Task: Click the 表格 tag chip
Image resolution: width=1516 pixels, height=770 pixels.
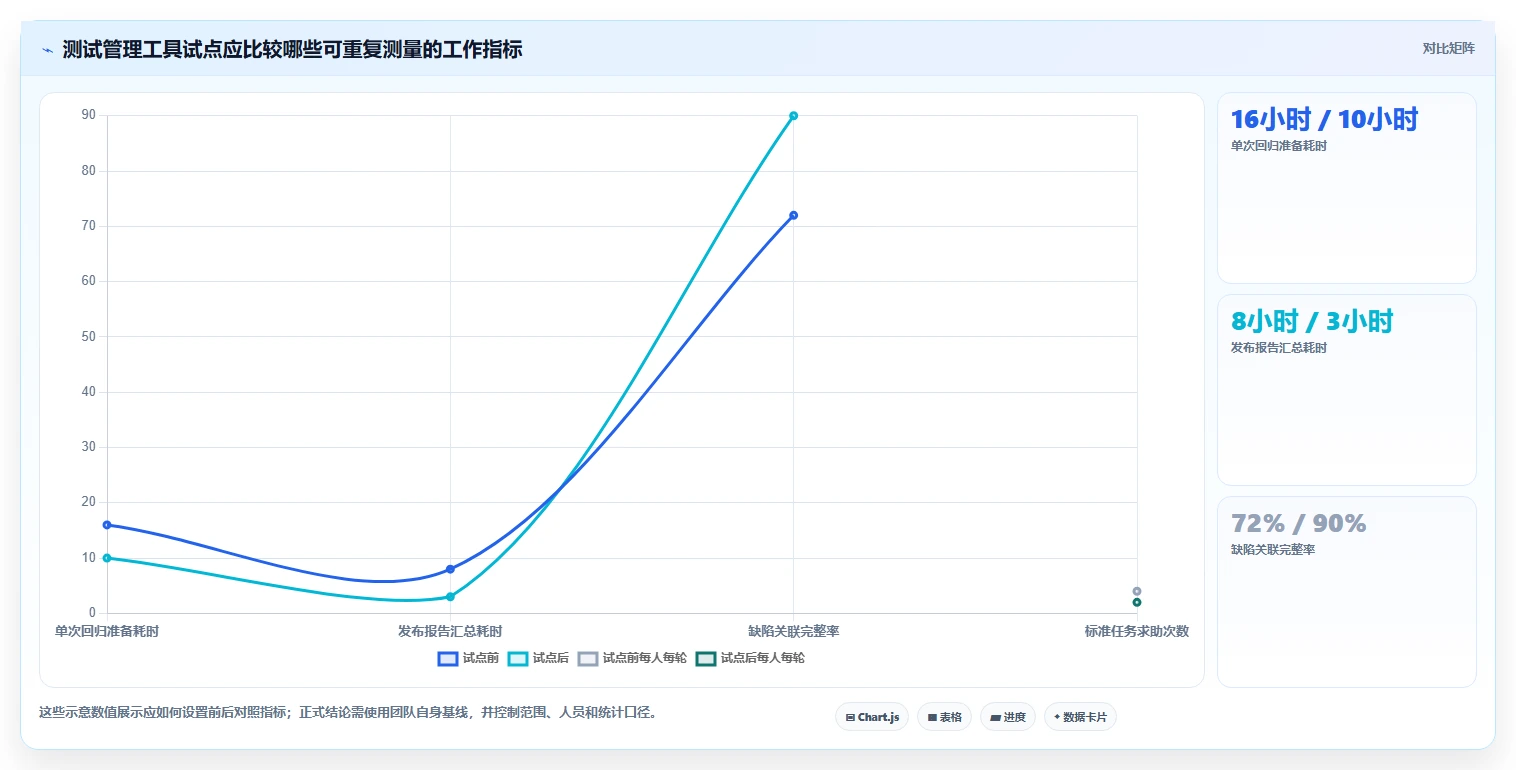Action: (x=944, y=717)
